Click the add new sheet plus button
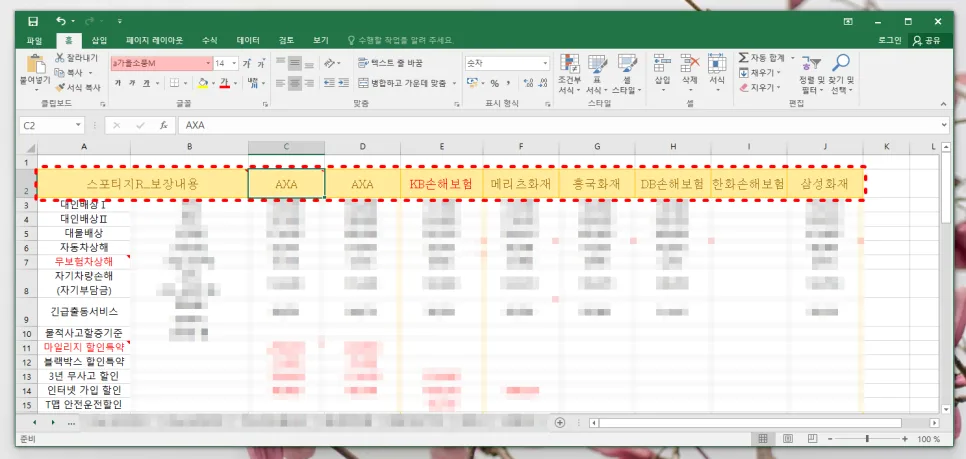 560,423
